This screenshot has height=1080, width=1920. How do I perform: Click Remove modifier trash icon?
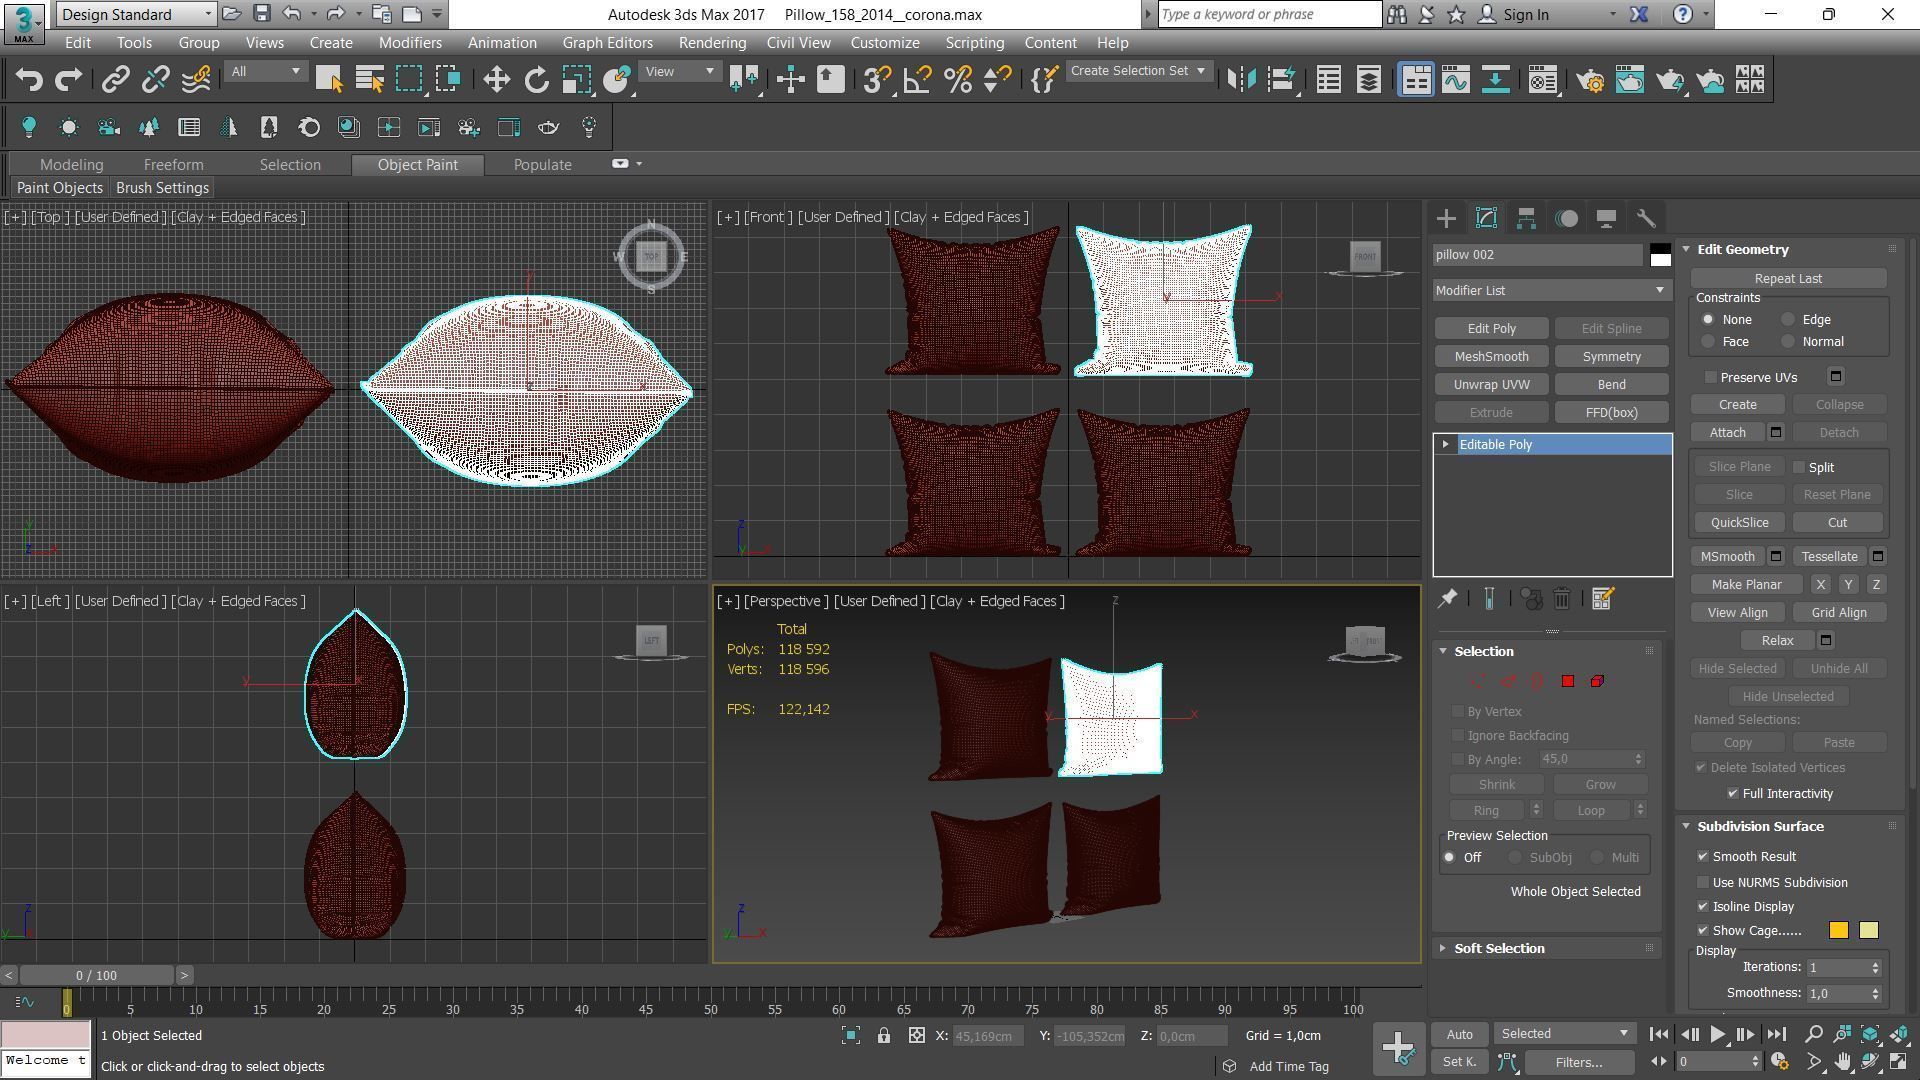coord(1562,598)
